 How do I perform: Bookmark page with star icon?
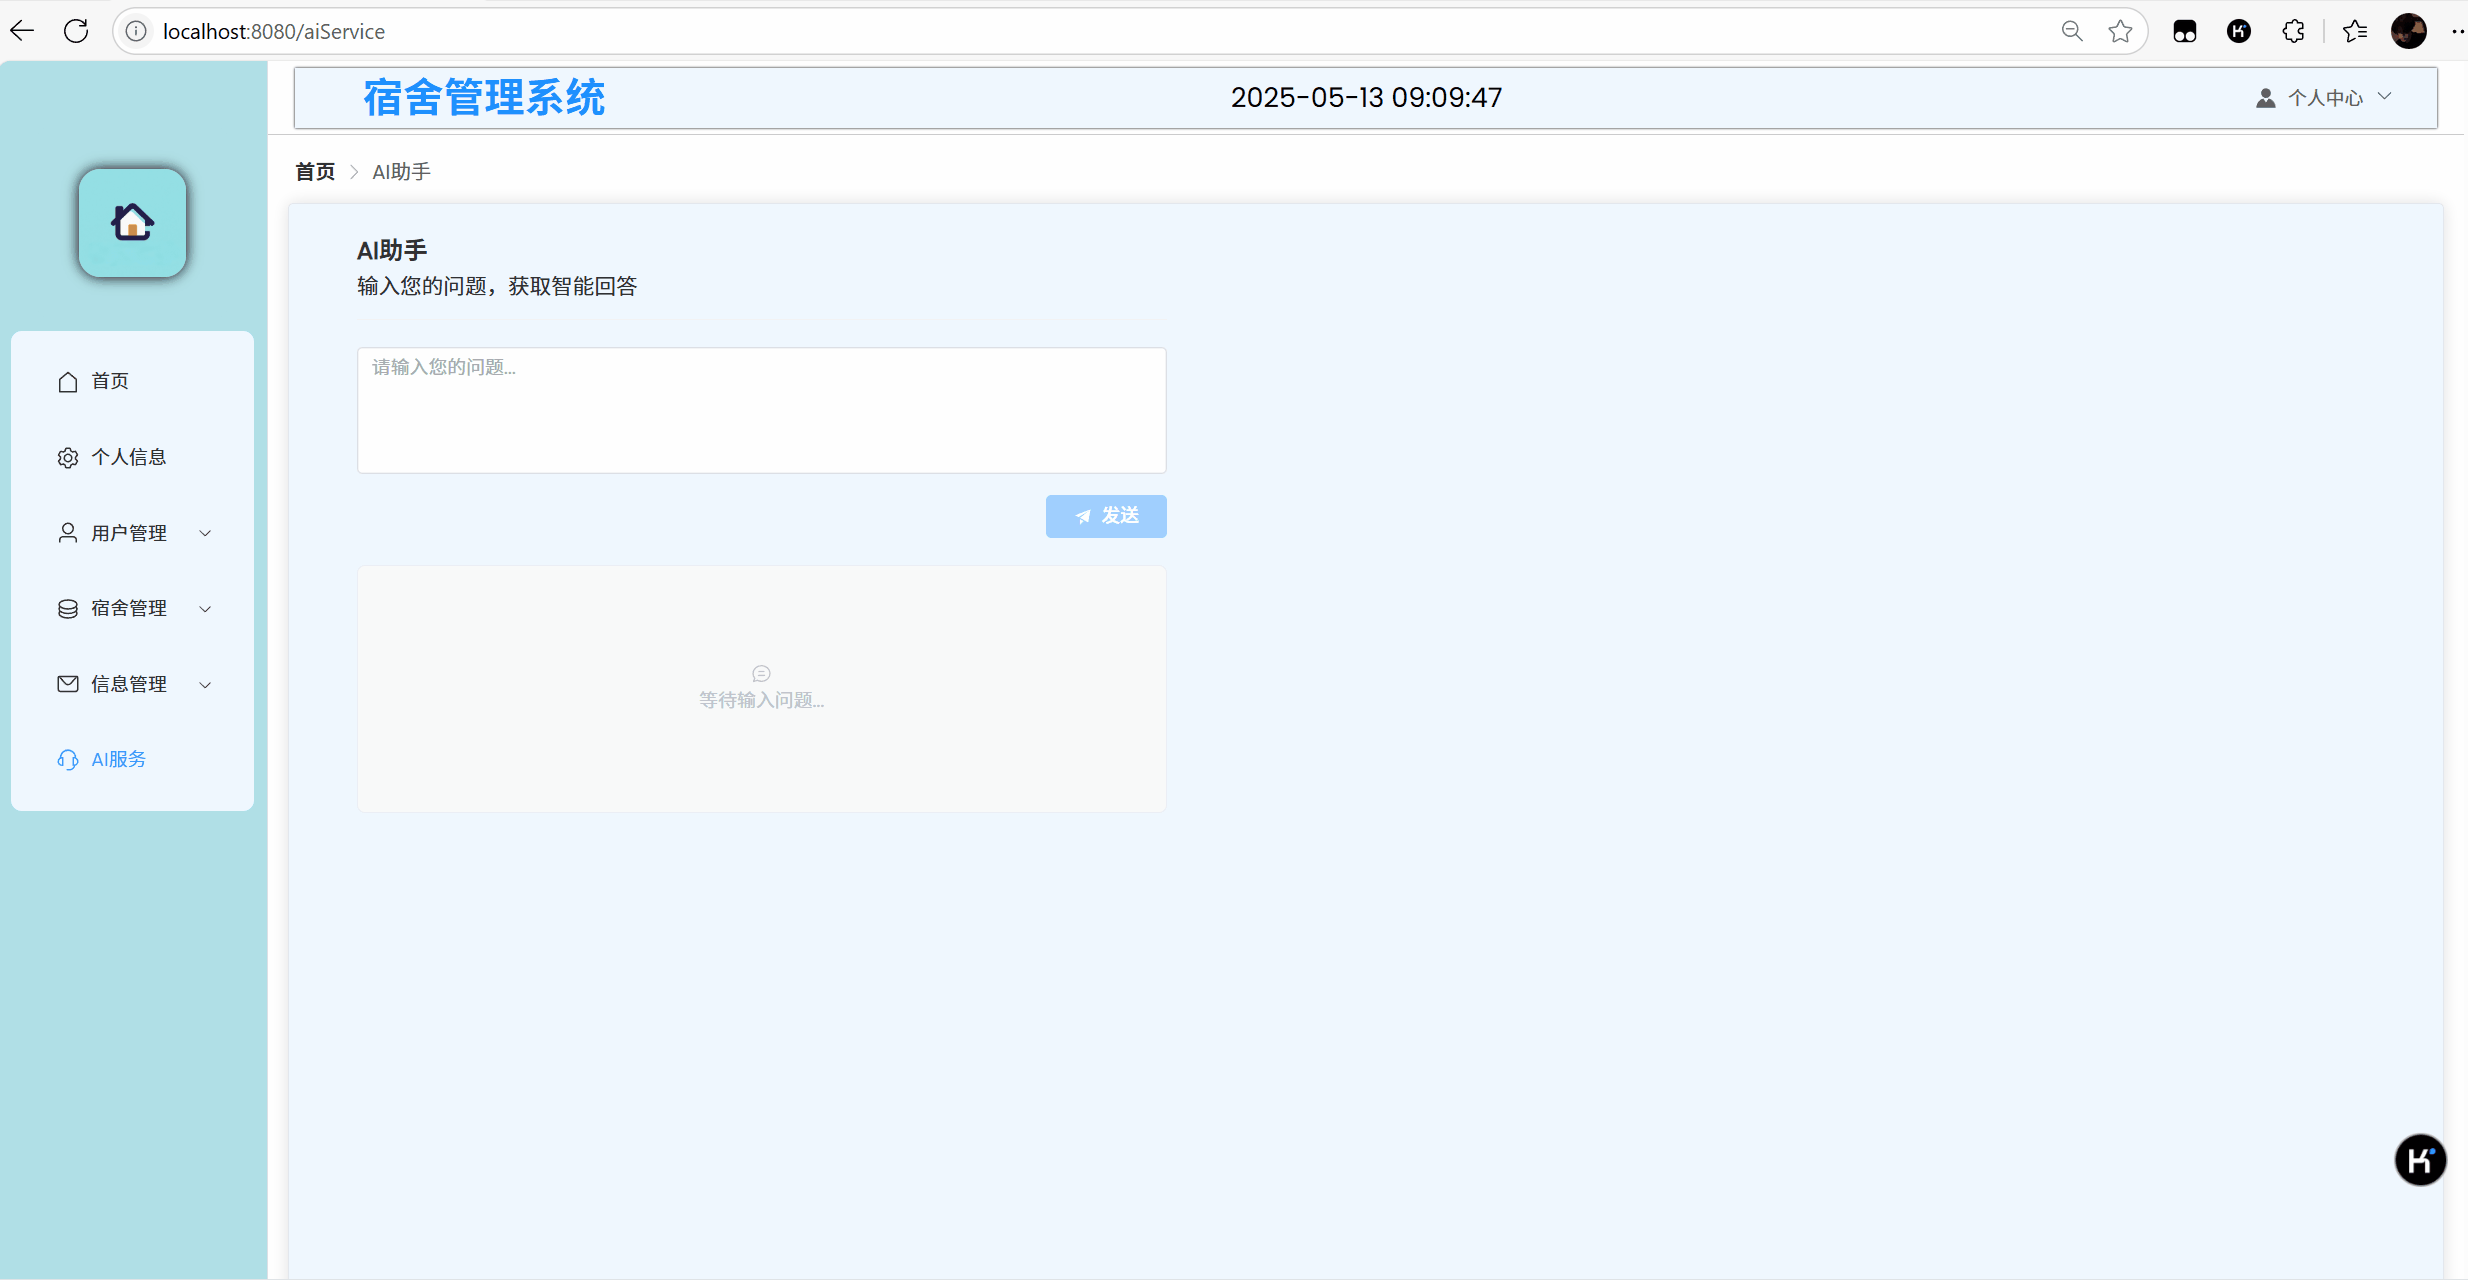(x=2120, y=31)
